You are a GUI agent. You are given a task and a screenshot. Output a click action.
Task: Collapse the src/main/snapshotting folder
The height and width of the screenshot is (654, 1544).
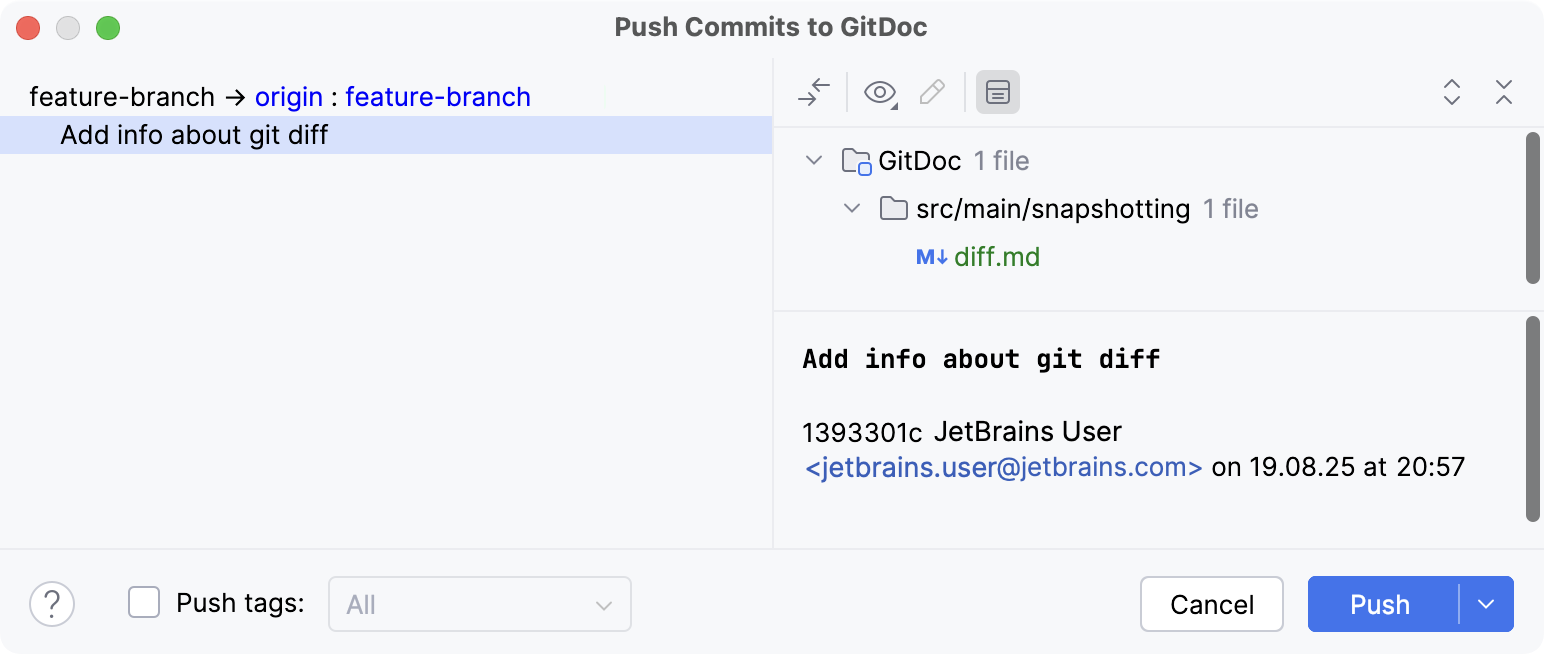tap(851, 209)
